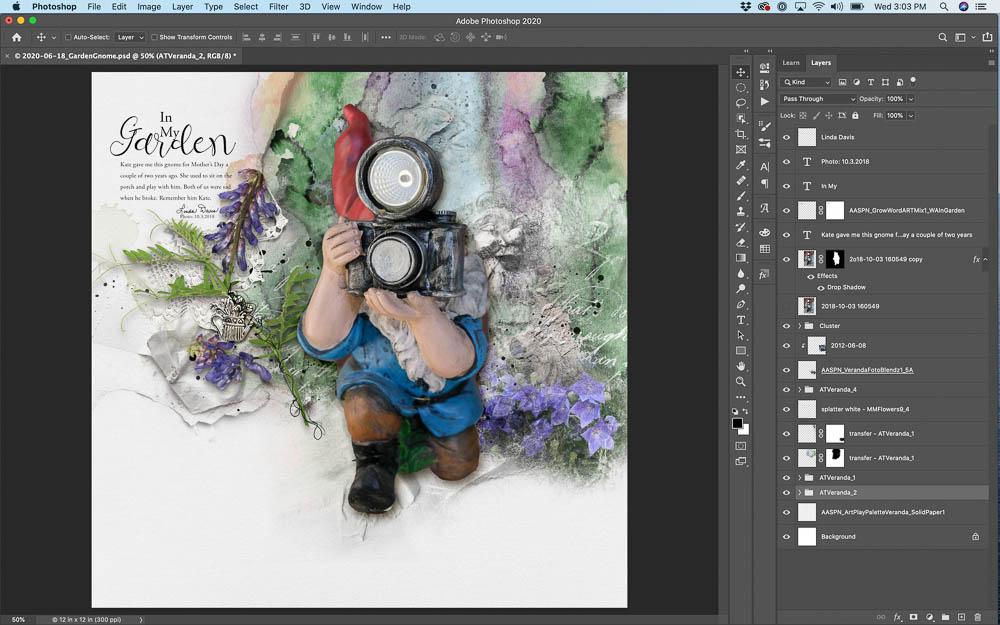Select the Crop tool
This screenshot has width=1000, height=625.
tap(740, 134)
